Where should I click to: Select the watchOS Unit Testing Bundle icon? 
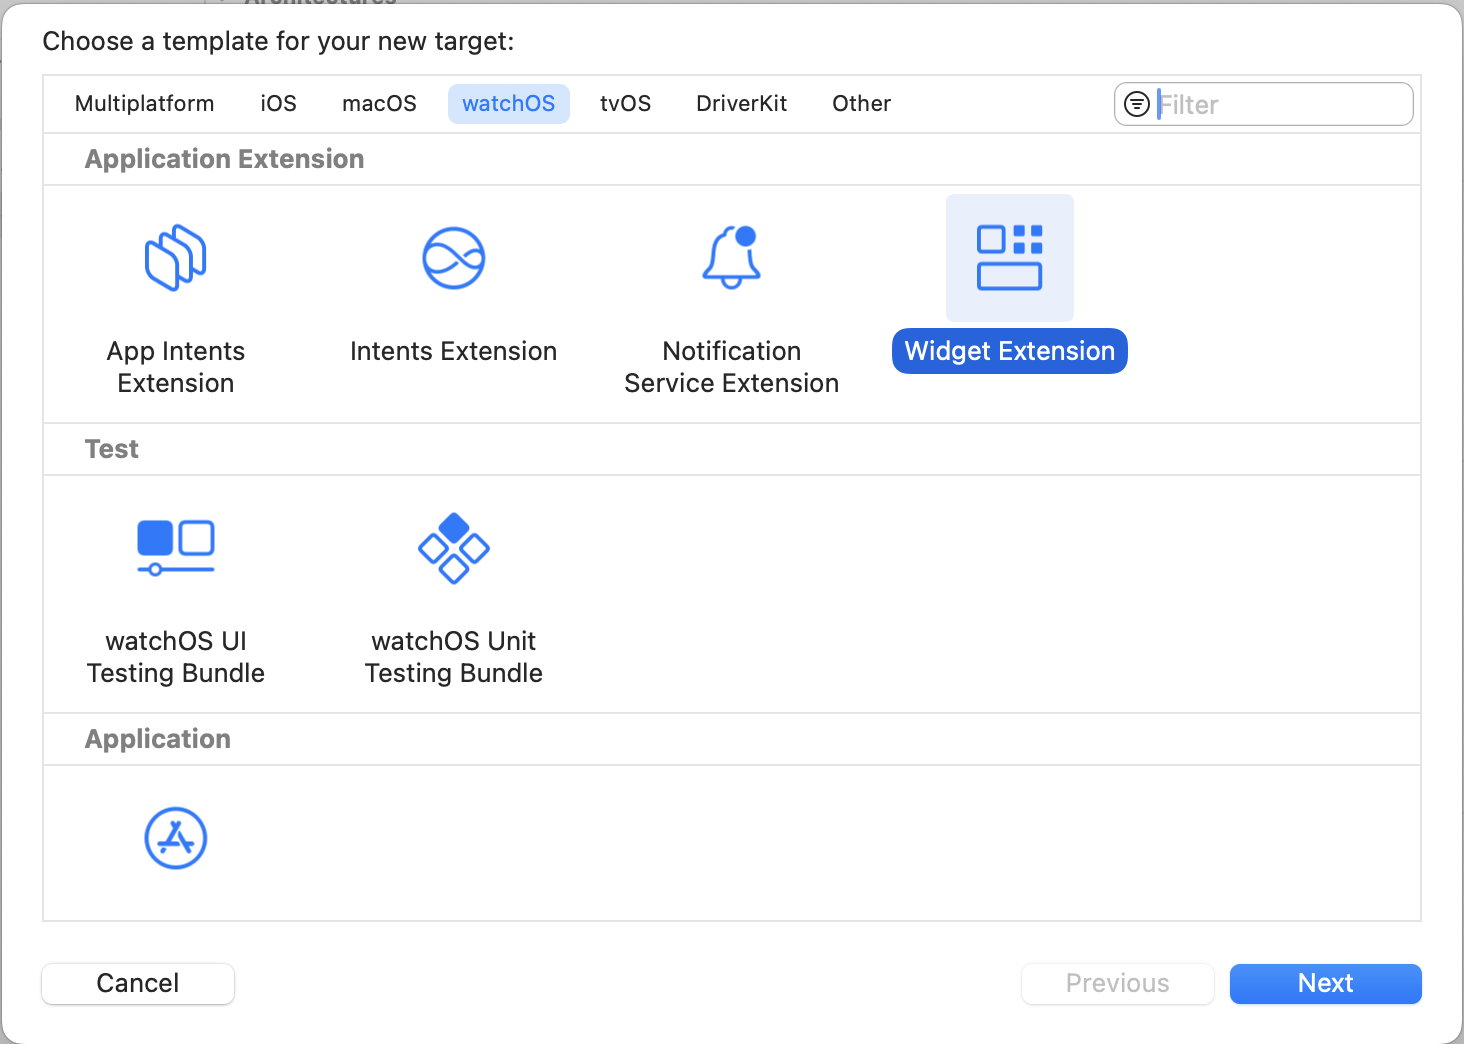click(x=453, y=548)
